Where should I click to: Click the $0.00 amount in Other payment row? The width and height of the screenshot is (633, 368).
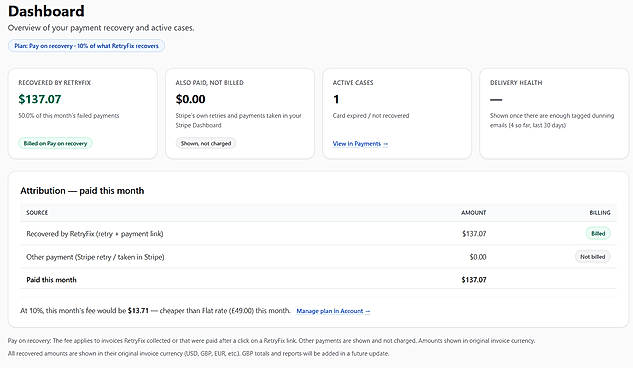click(x=478, y=257)
